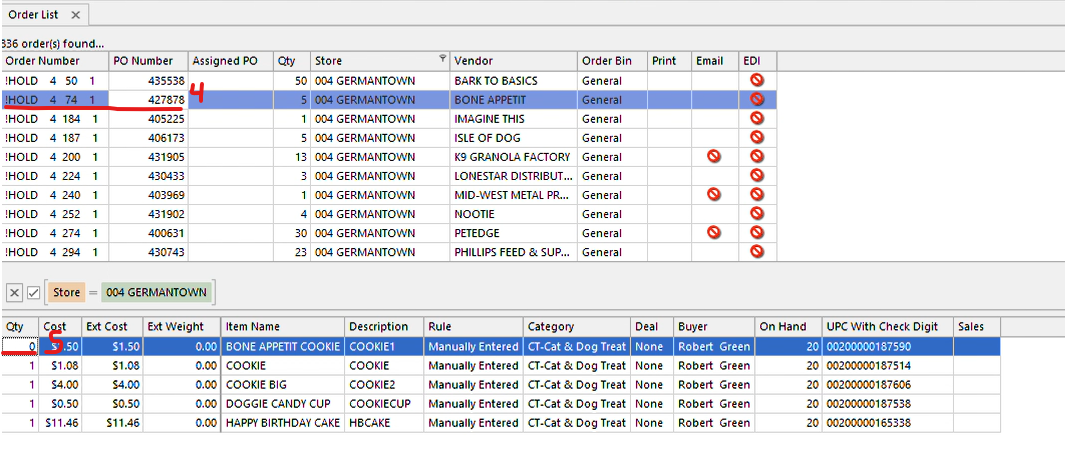The image size is (1065, 468).
Task: Click EDI blocked icon for BARK TO BASICS
Action: click(757, 80)
